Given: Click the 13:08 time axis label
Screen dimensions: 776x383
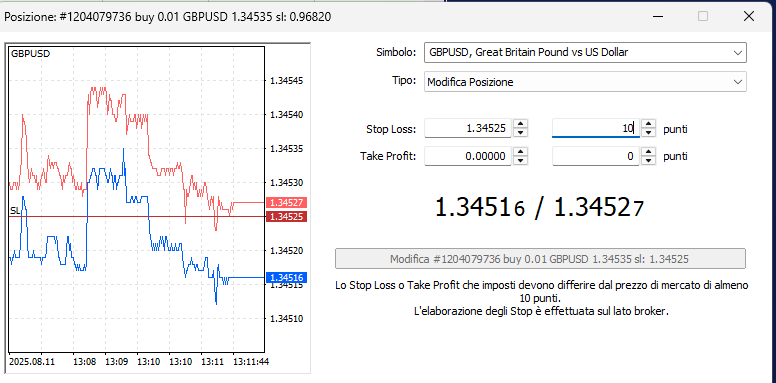Looking at the screenshot, I should click(84, 362).
